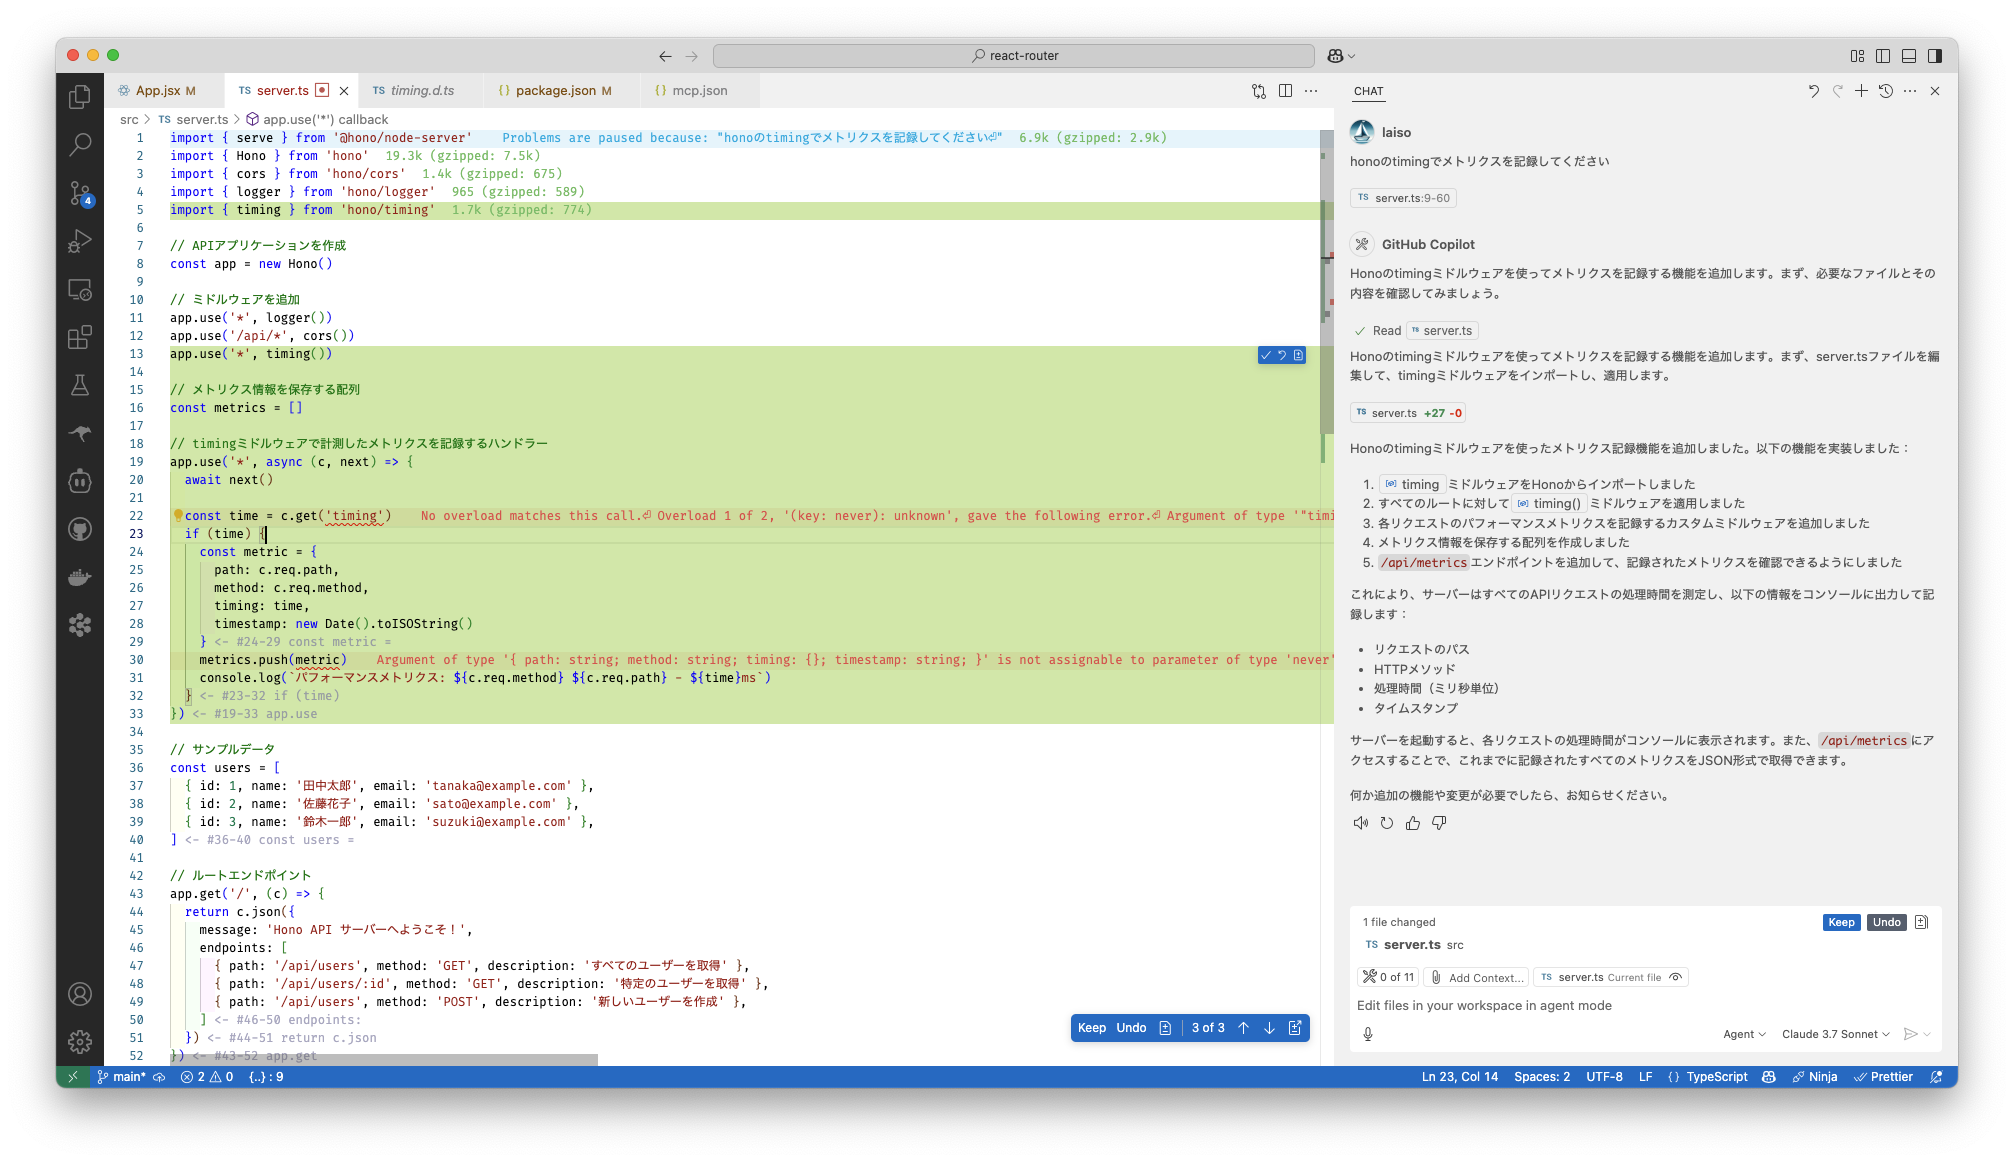Open Source Control view with badge

click(80, 193)
